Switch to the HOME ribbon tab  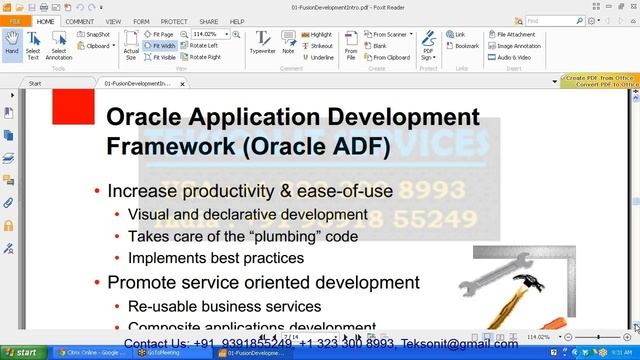point(45,21)
